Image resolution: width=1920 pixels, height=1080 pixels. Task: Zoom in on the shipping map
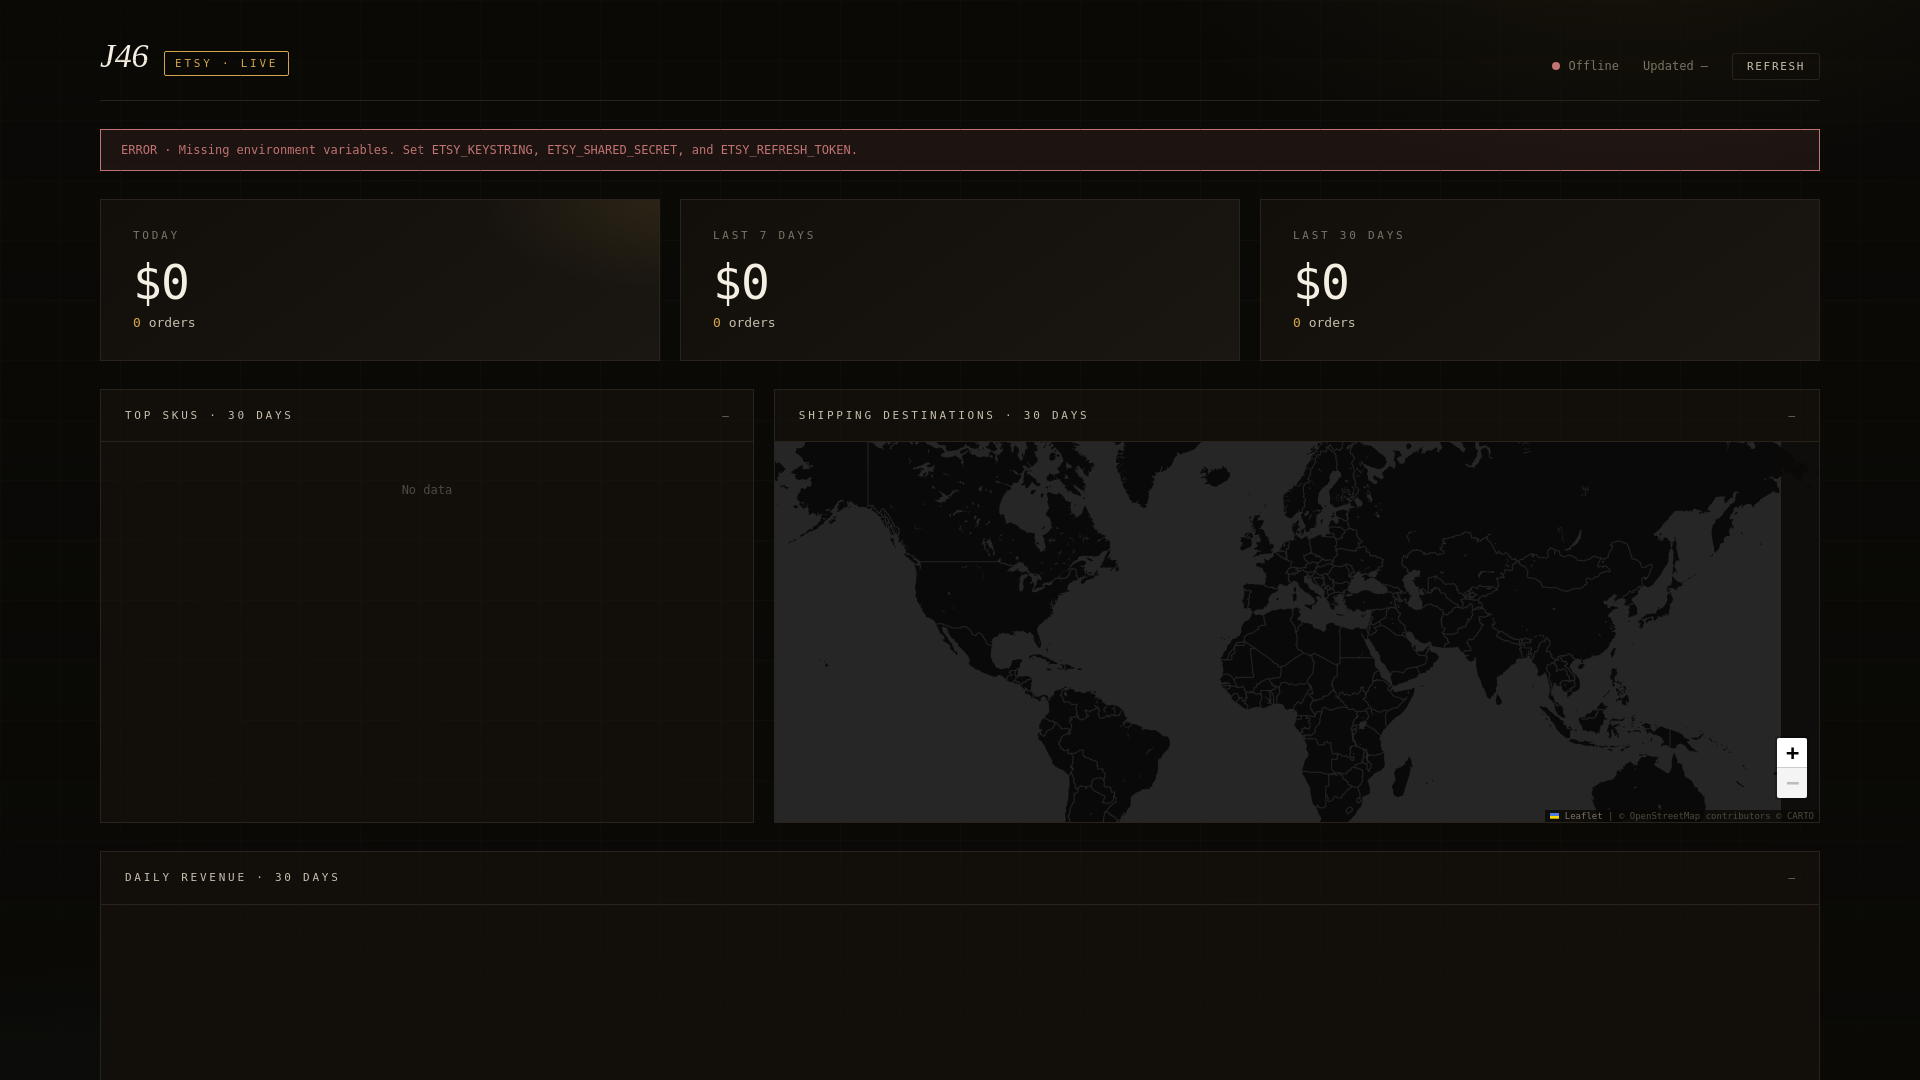pyautogui.click(x=1792, y=753)
